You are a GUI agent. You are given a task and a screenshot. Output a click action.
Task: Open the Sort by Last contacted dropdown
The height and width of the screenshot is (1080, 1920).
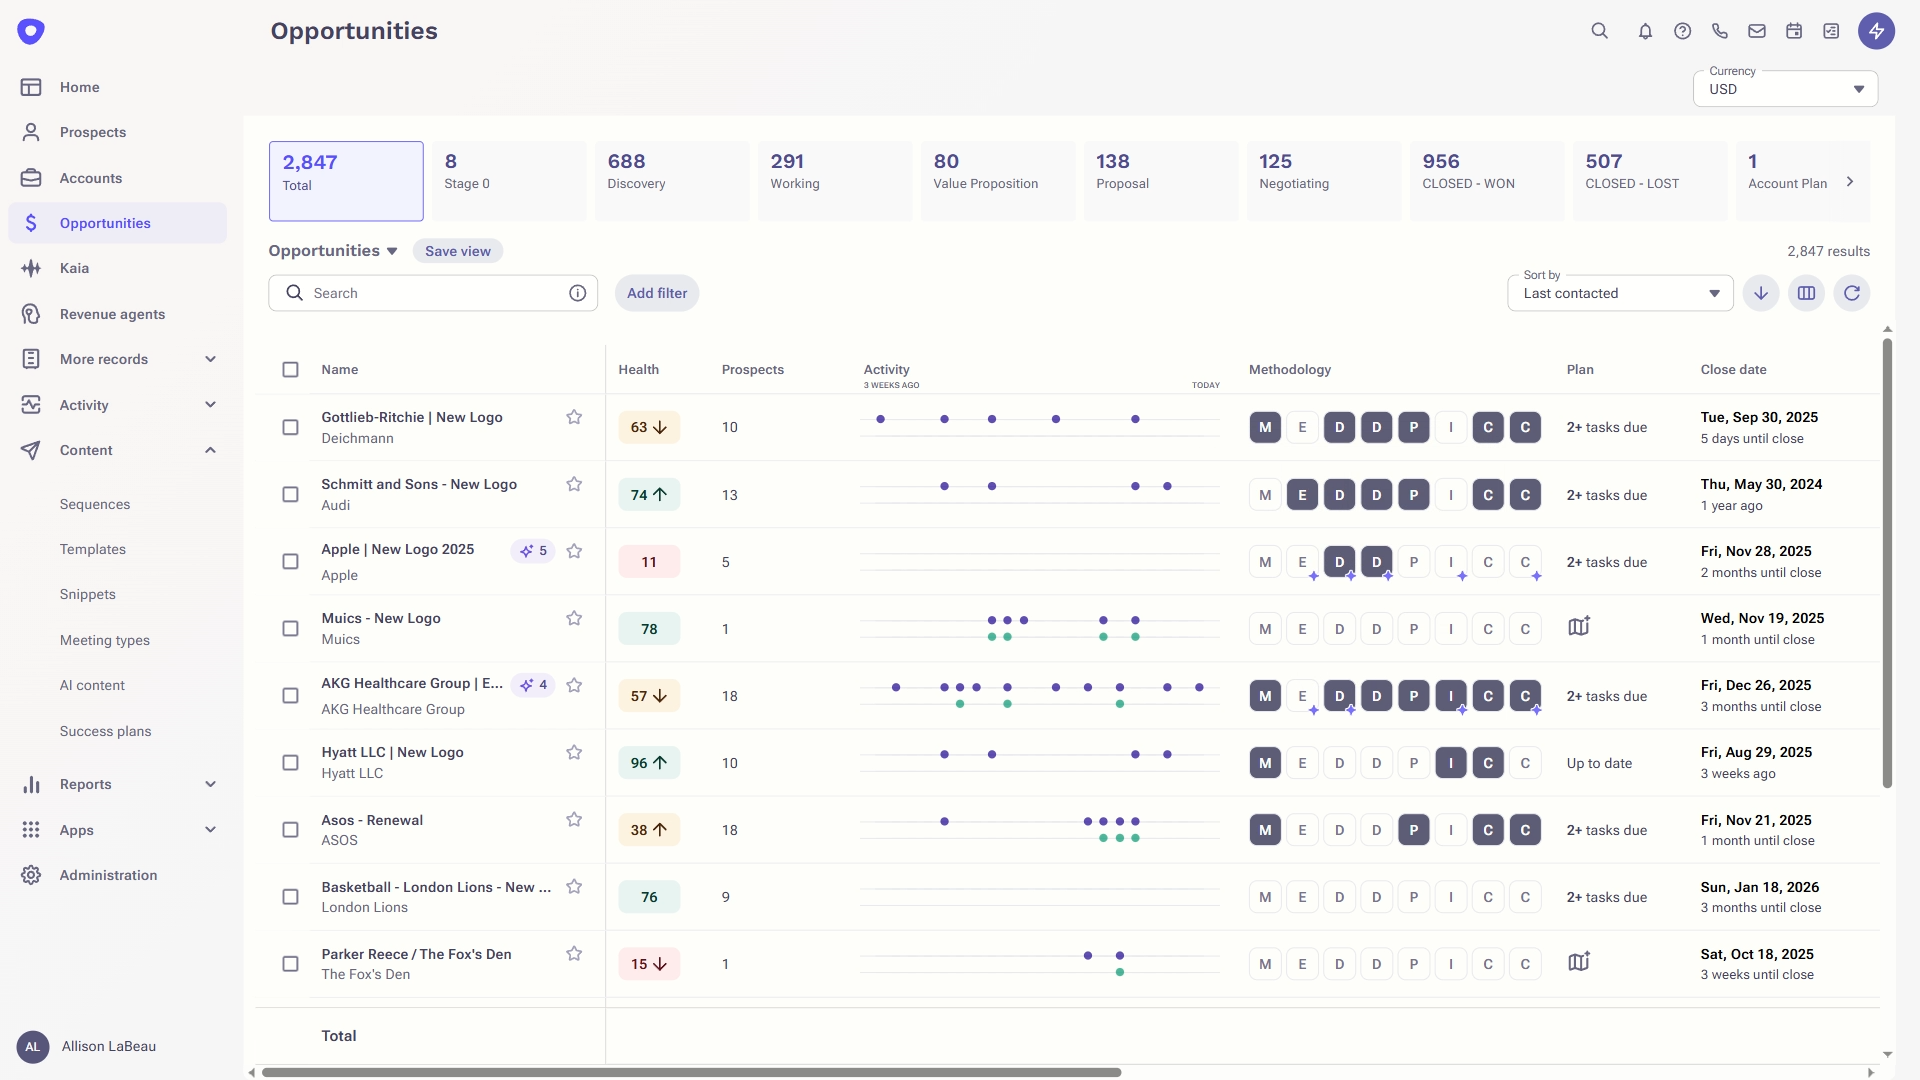(1620, 293)
